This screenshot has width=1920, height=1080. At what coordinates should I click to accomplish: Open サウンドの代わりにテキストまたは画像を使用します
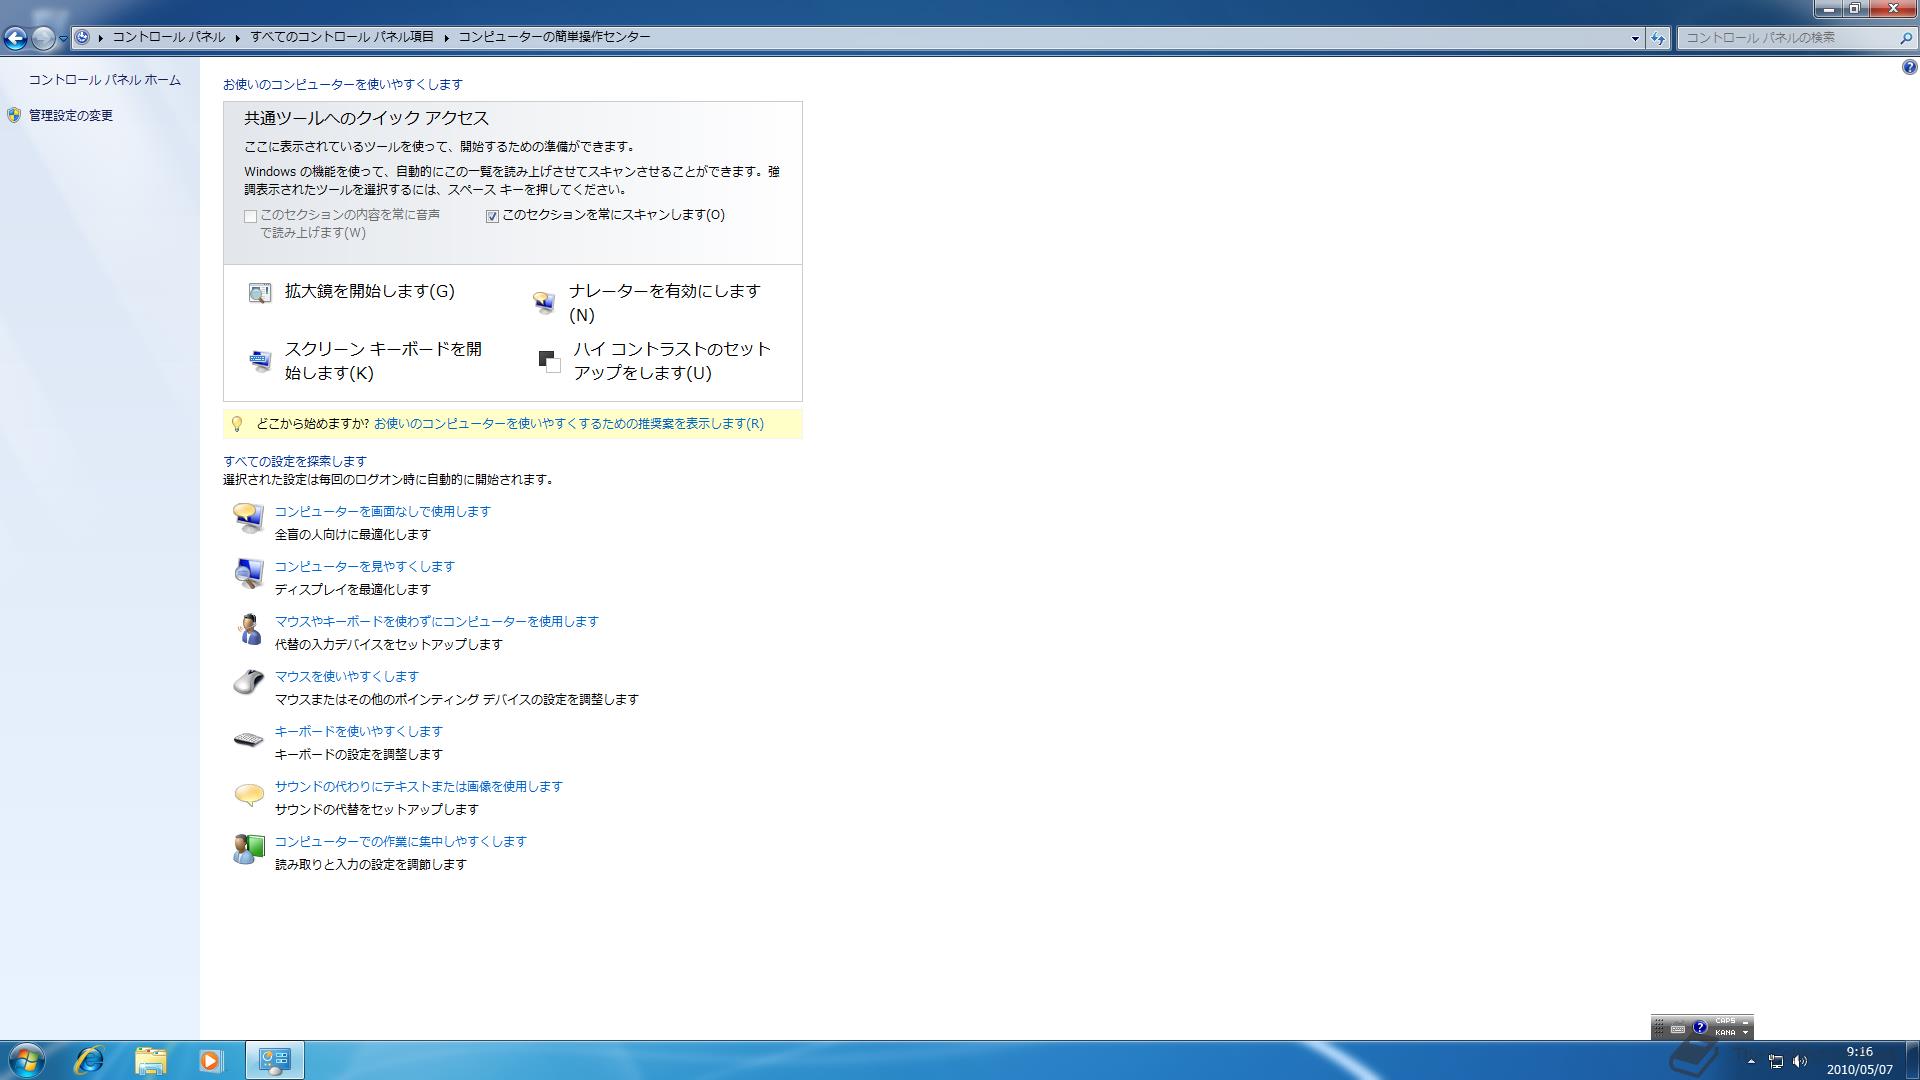419,786
